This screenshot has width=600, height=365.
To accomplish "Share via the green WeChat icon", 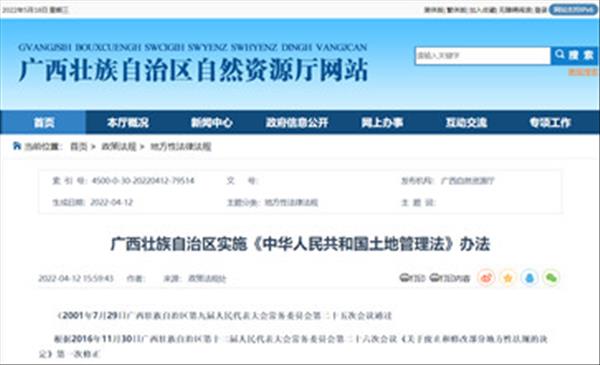I will 551,278.
